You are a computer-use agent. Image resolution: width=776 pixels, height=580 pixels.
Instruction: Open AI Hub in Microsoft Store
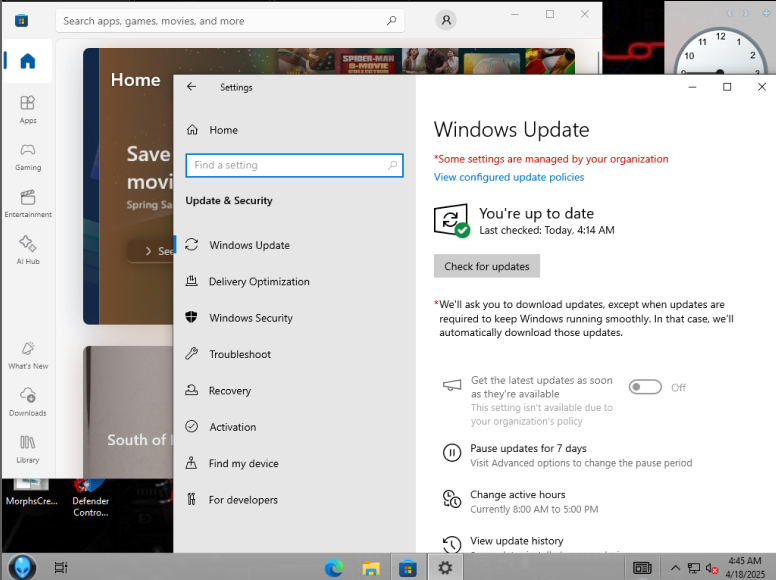click(28, 250)
